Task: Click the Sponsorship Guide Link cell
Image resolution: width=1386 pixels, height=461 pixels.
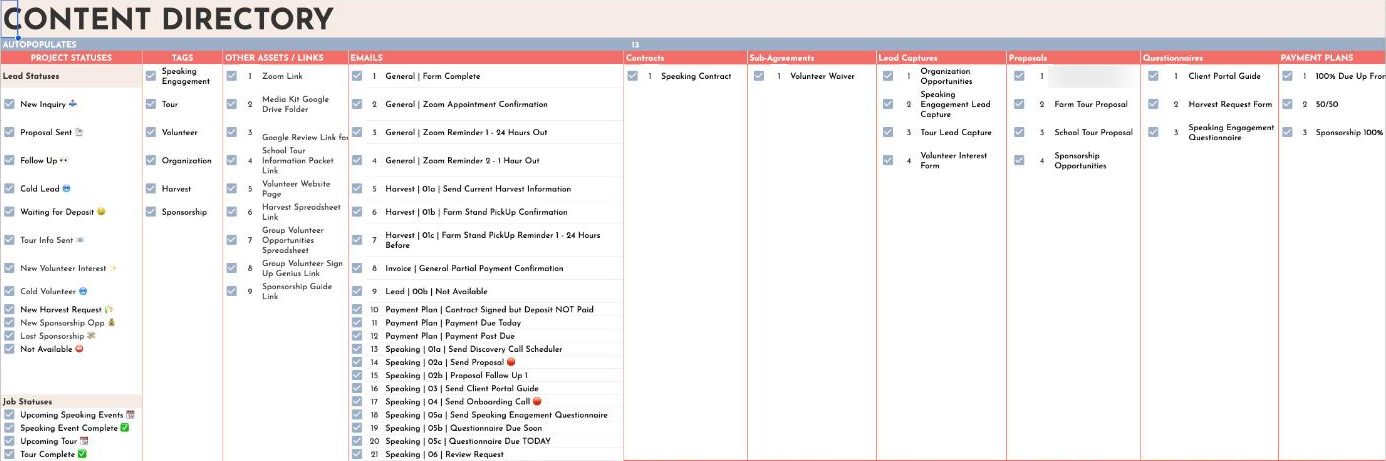Action: pos(297,291)
